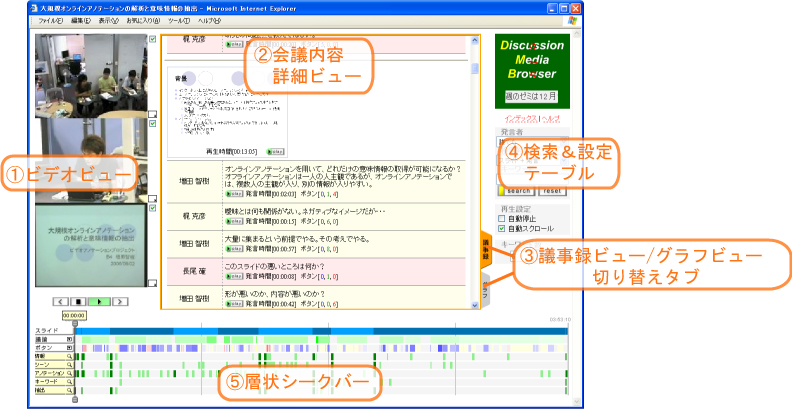Disable the 自動スクロール option
Screen dimensions: 792x409
(x=502, y=228)
